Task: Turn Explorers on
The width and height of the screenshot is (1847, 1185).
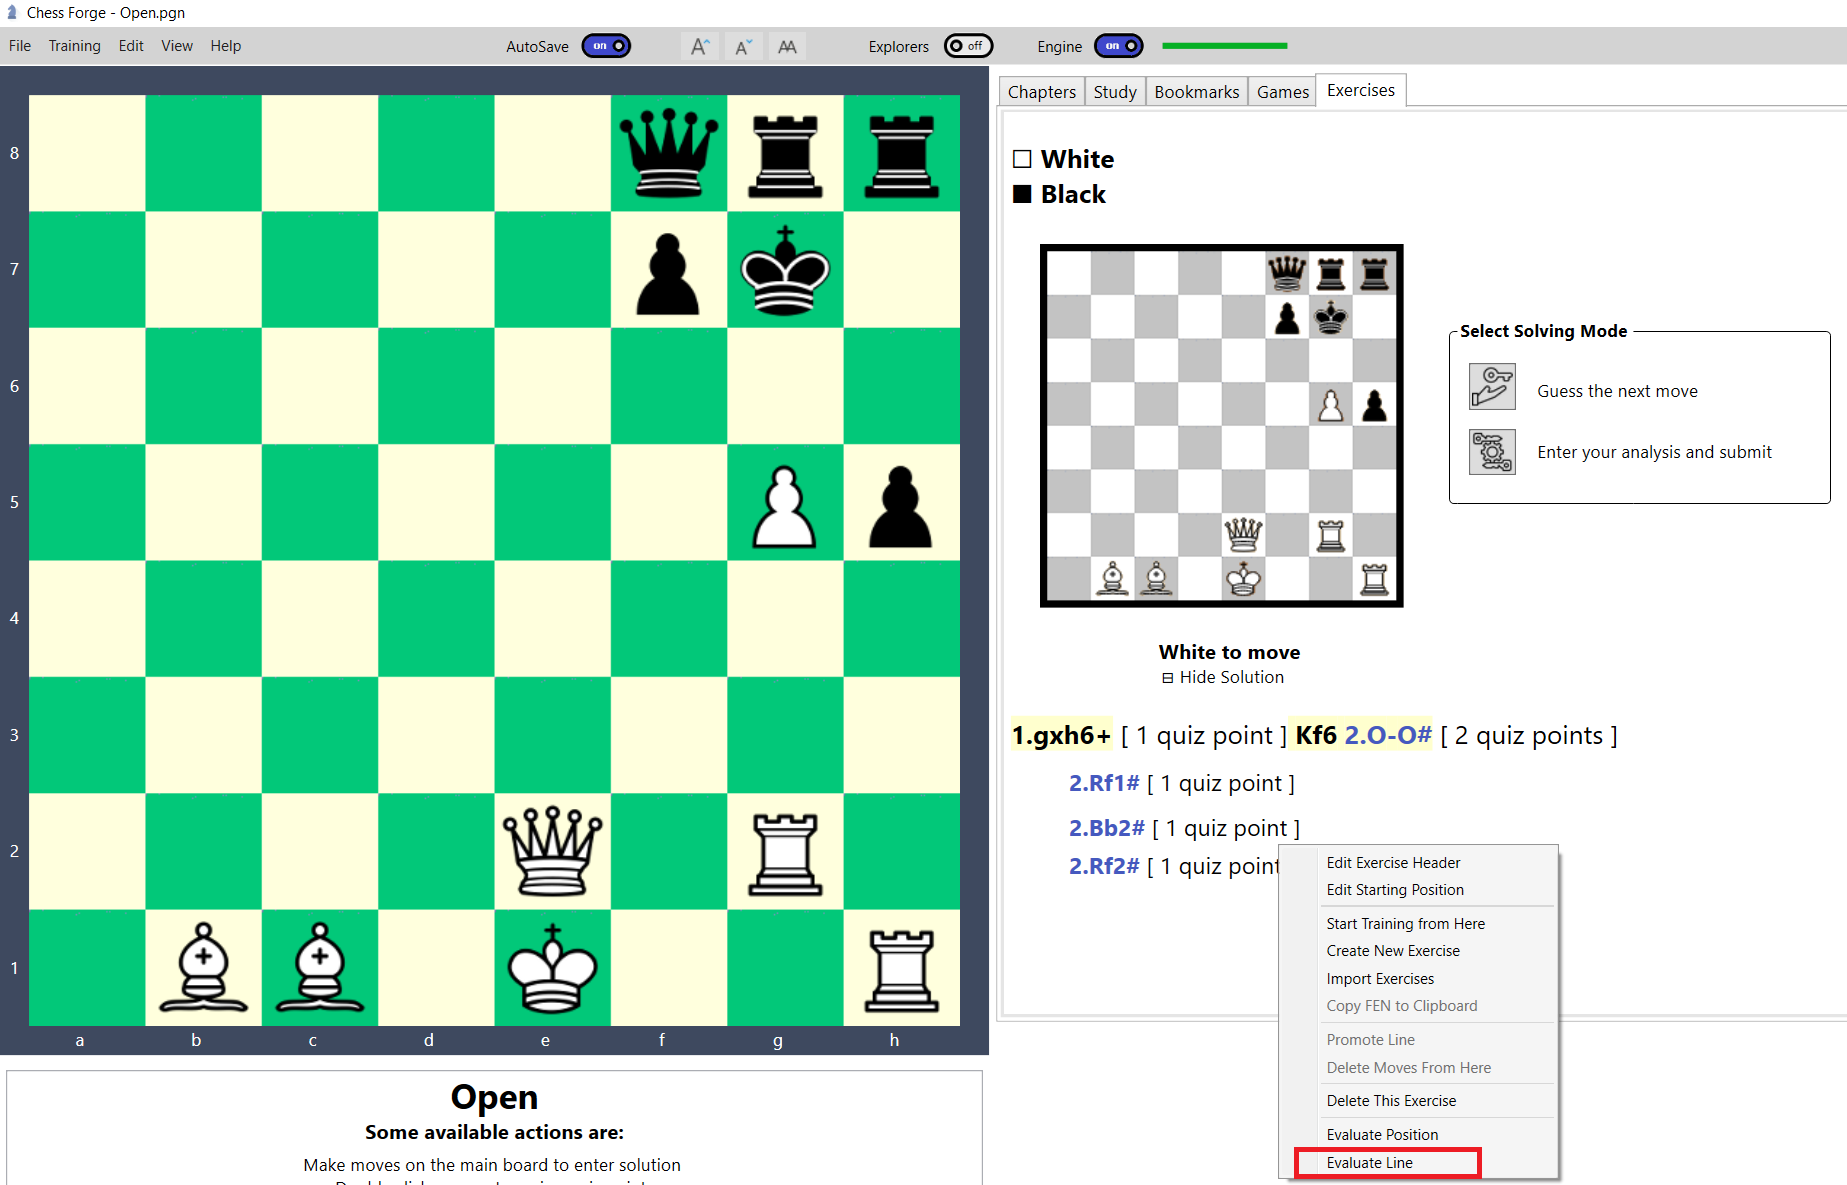Action: pos(967,45)
